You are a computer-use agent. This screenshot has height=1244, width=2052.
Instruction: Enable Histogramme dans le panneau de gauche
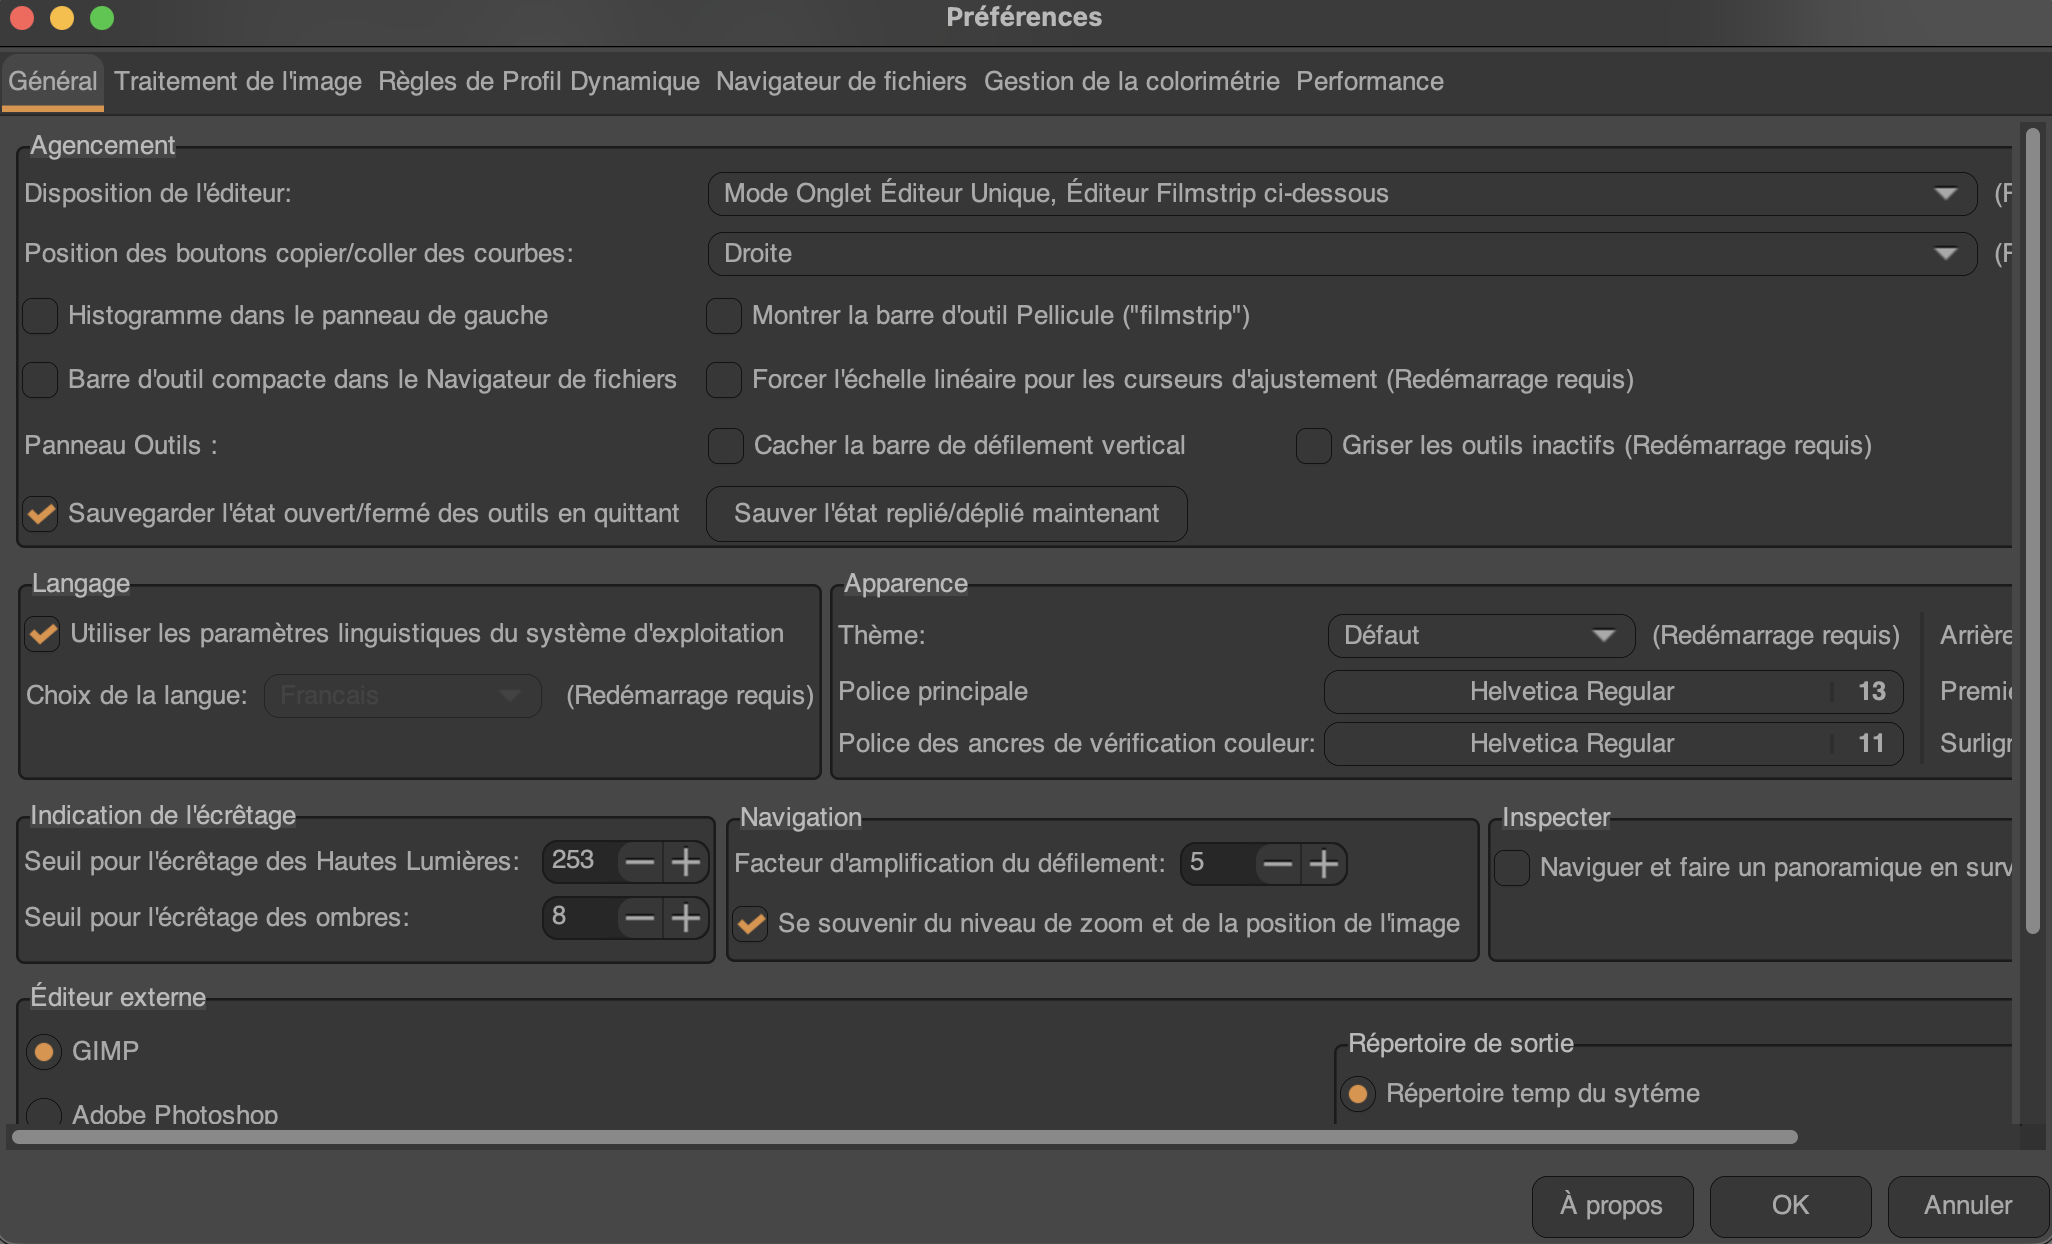pos(41,316)
